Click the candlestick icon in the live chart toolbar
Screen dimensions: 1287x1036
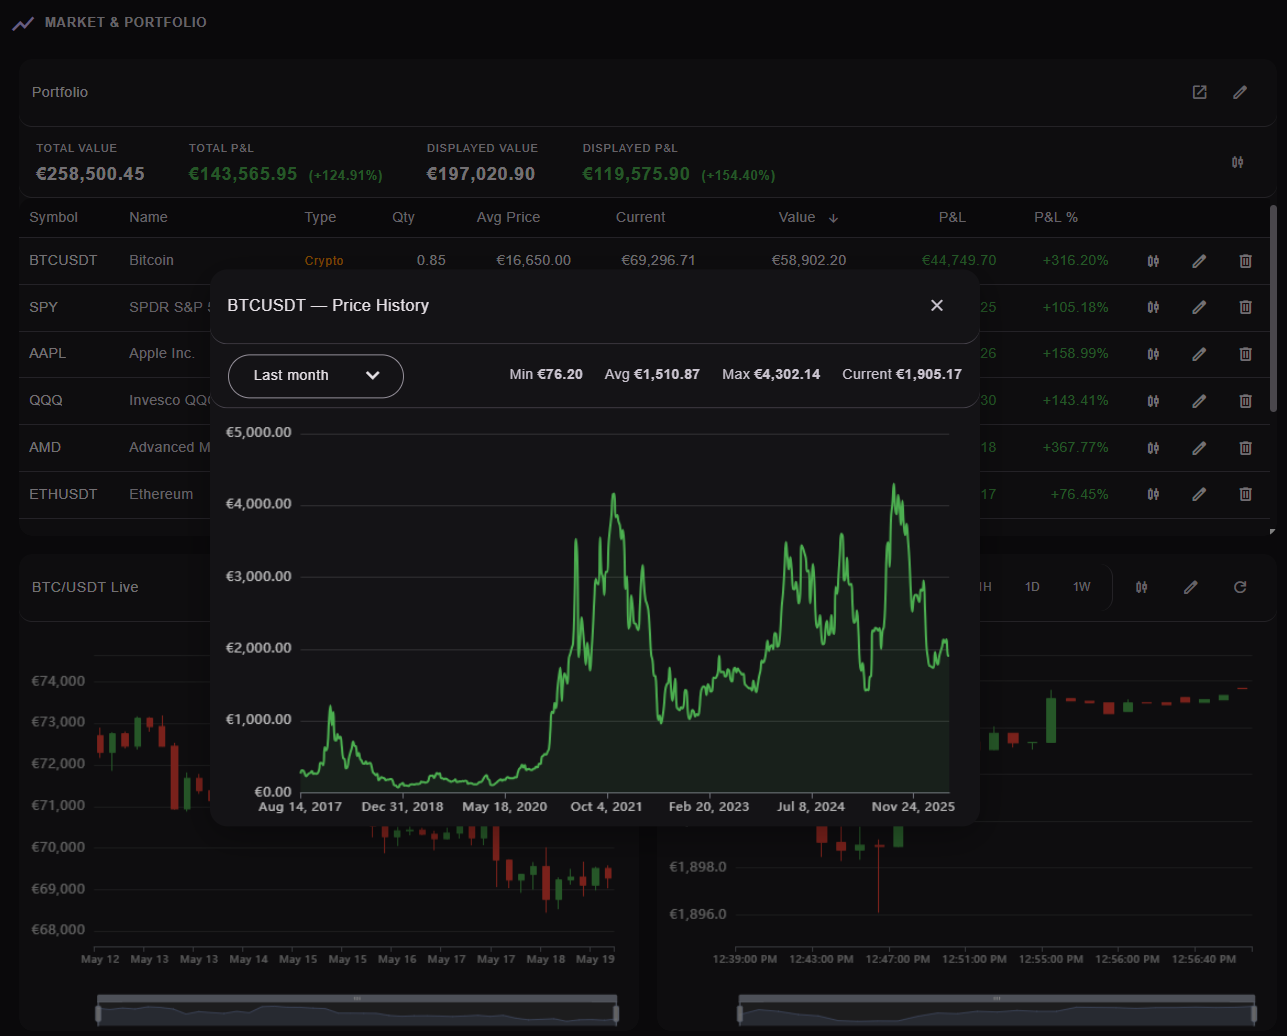coord(1141,587)
